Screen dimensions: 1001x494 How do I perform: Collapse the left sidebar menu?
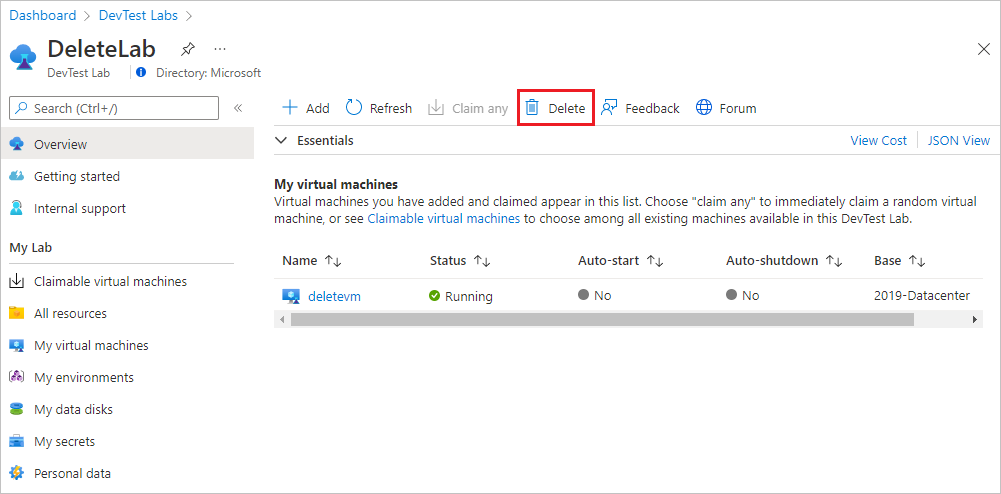pos(238,108)
